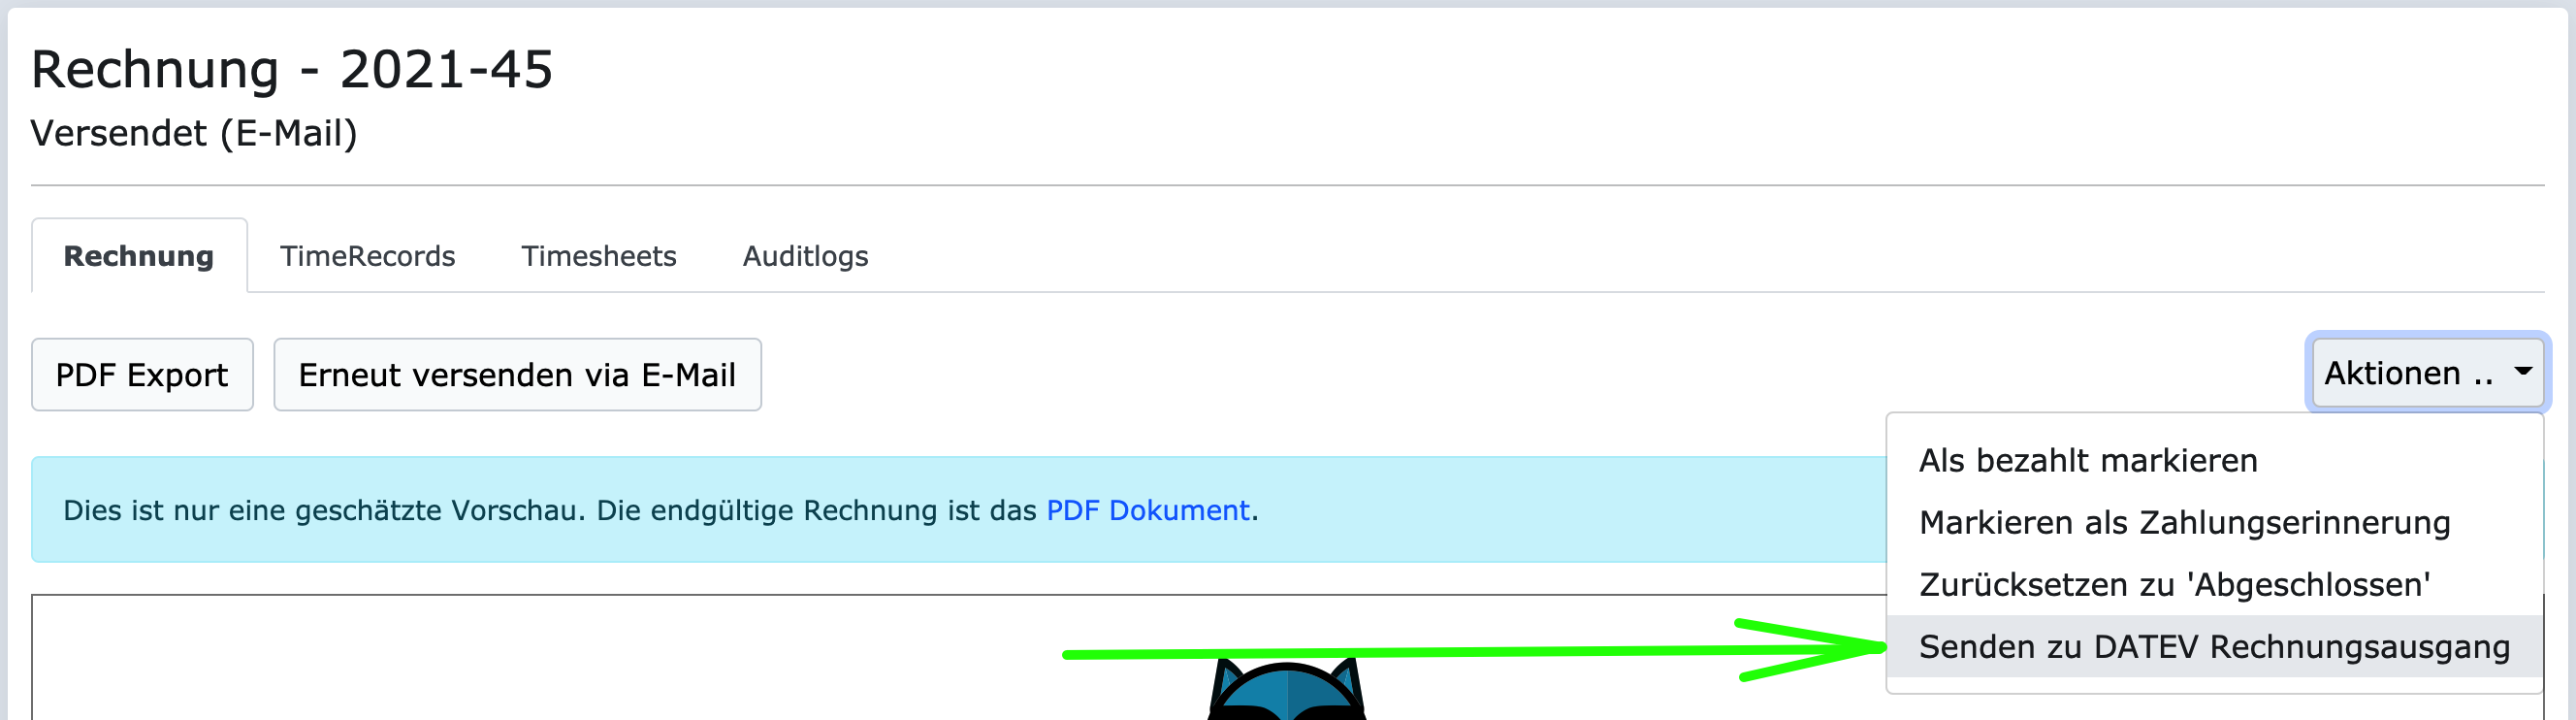The image size is (2576, 720).
Task: Open the Aktionen dropdown
Action: 2427,373
